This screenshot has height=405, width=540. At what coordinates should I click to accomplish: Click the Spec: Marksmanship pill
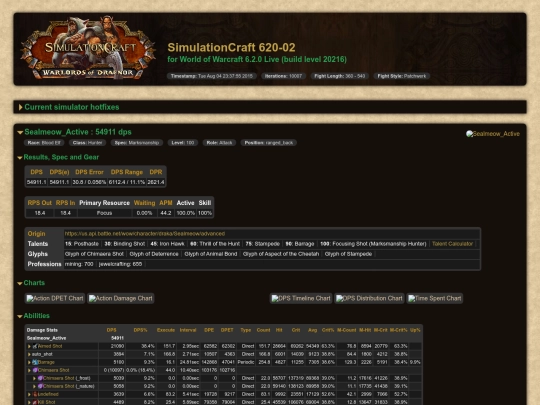[137, 143]
